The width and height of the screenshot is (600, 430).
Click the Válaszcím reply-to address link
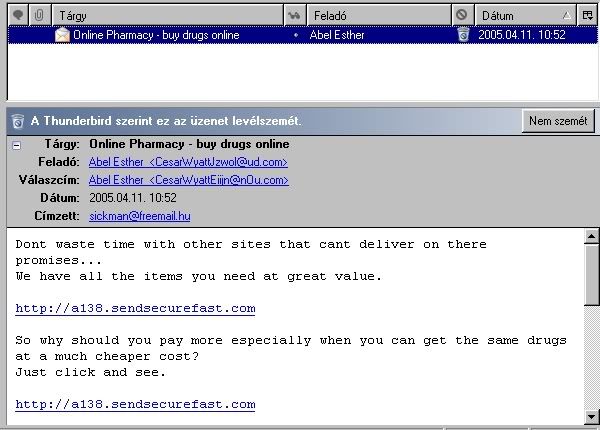tap(189, 180)
